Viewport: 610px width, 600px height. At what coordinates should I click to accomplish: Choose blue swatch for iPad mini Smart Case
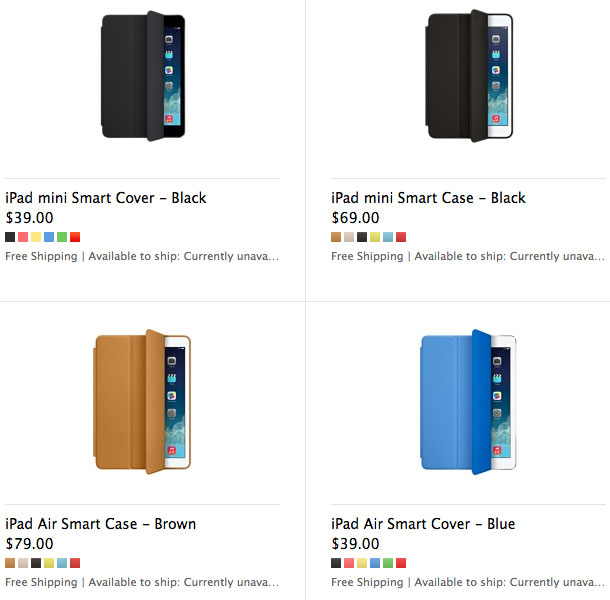[x=388, y=237]
